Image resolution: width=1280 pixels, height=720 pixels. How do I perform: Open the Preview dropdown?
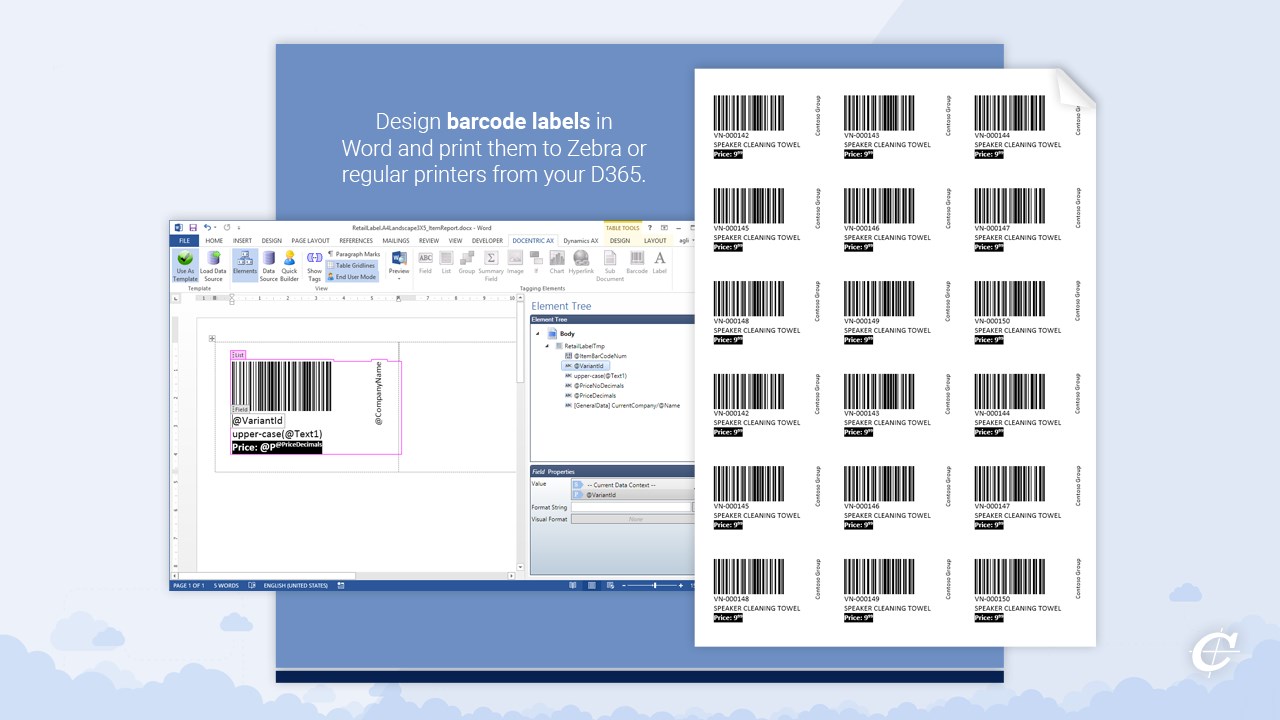tap(399, 264)
